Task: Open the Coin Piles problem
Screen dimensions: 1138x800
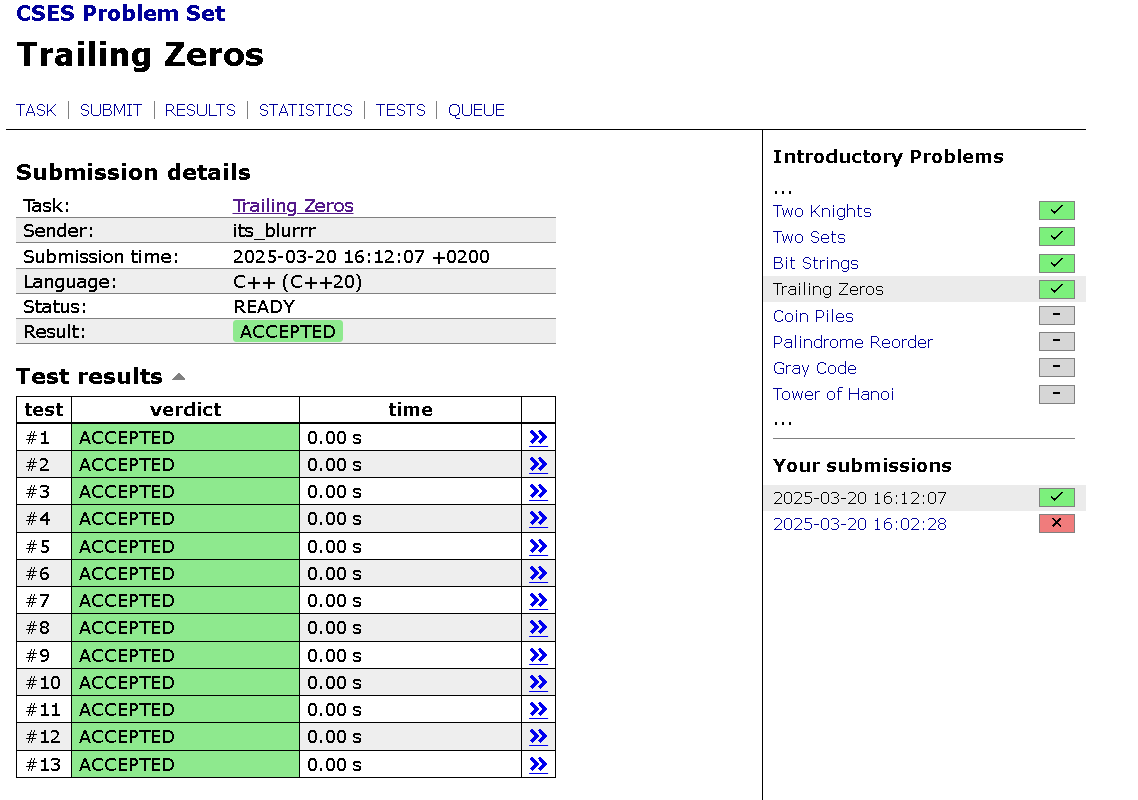Action: pyautogui.click(x=814, y=317)
